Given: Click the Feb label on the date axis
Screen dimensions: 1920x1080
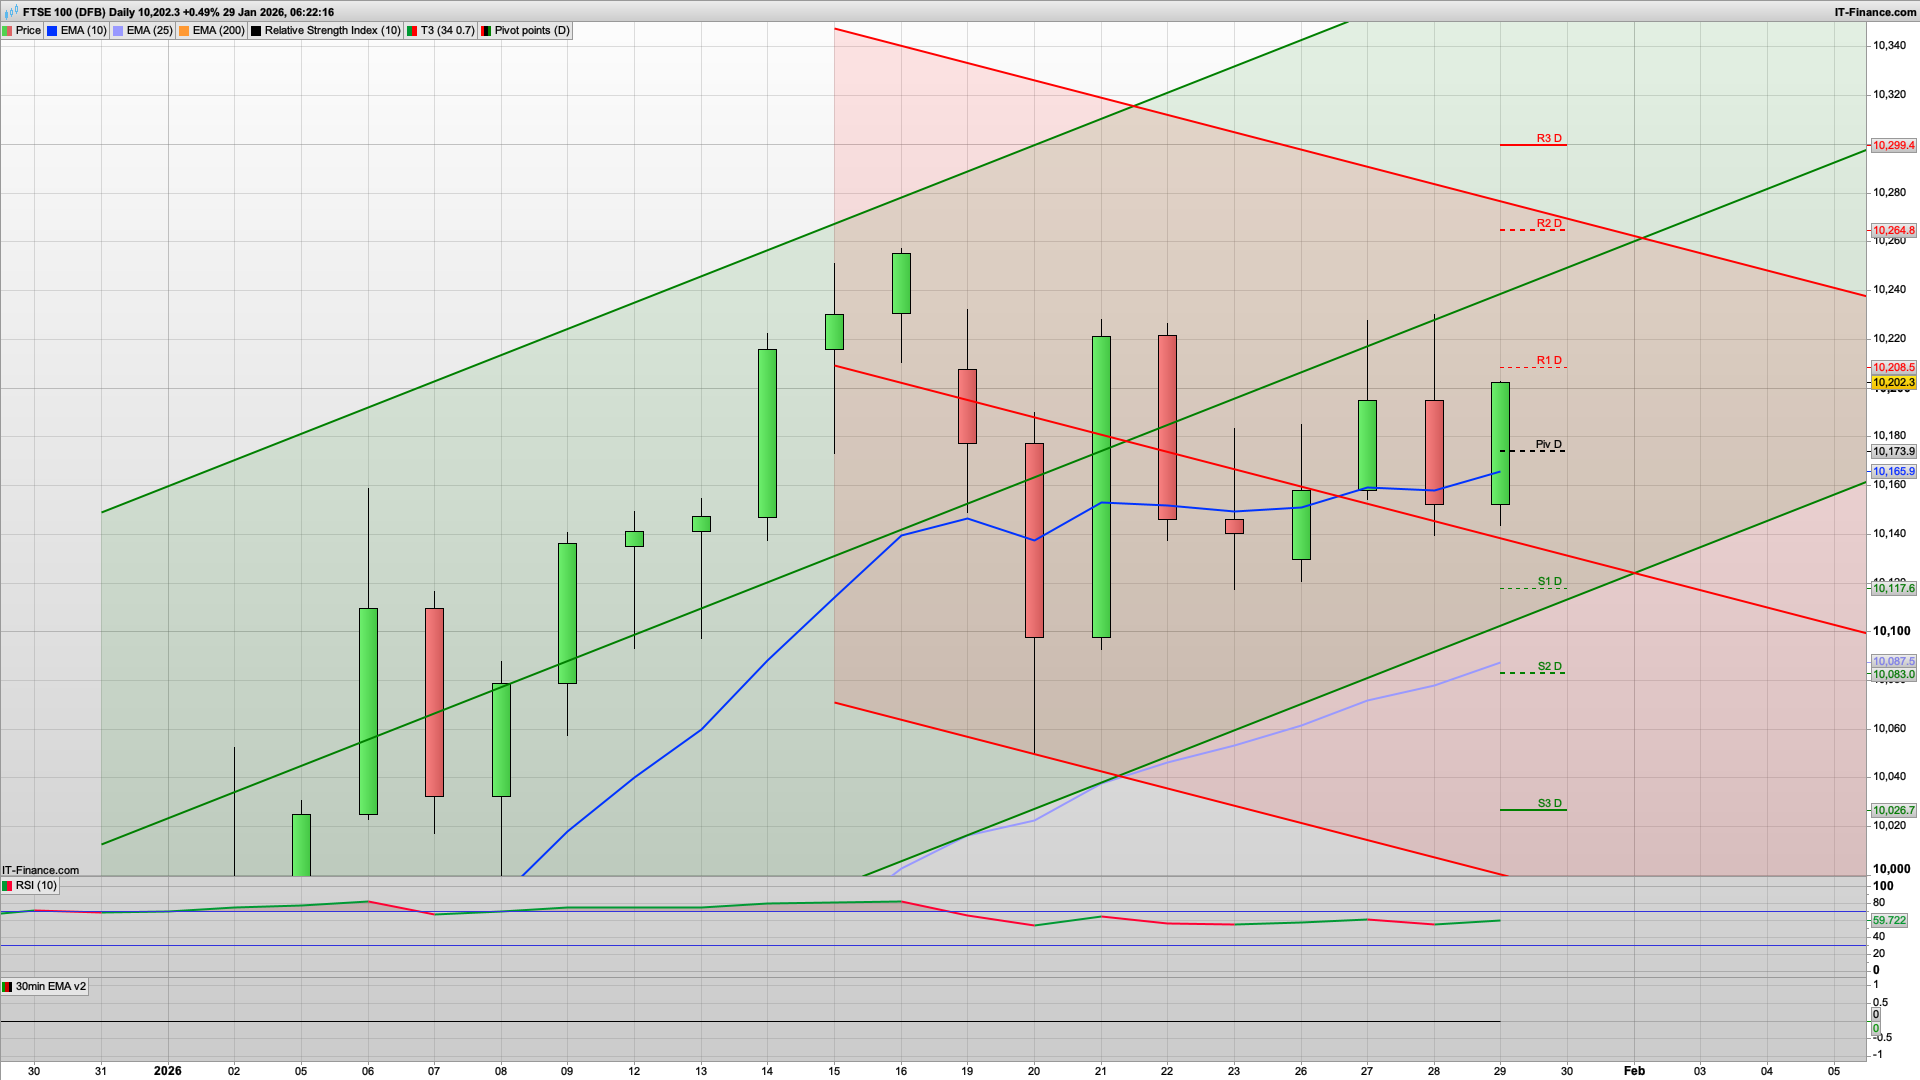Looking at the screenshot, I should point(1634,1071).
